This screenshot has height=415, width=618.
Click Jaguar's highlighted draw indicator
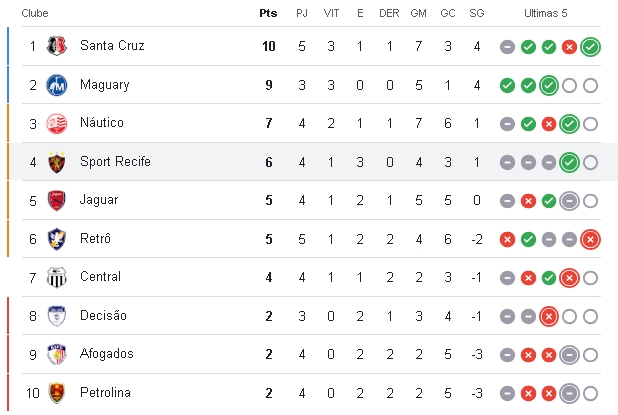tap(569, 201)
